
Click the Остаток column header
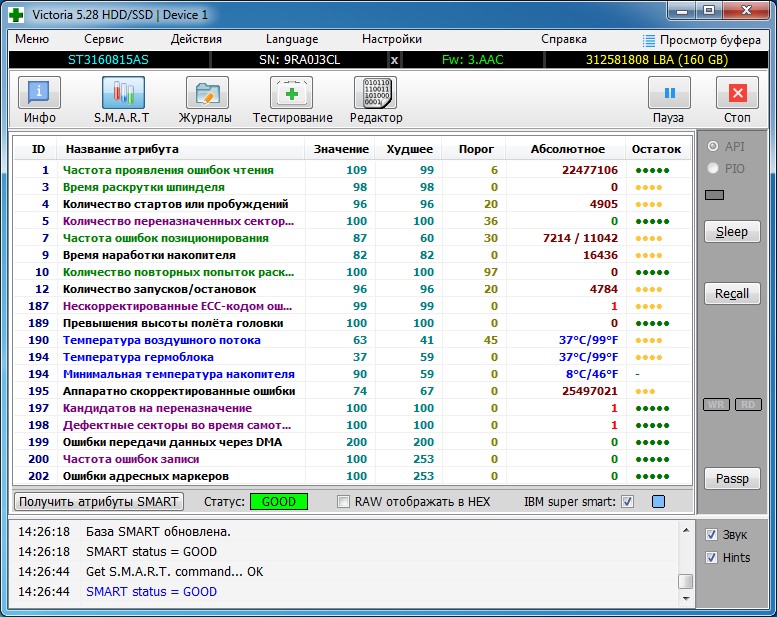[656, 149]
